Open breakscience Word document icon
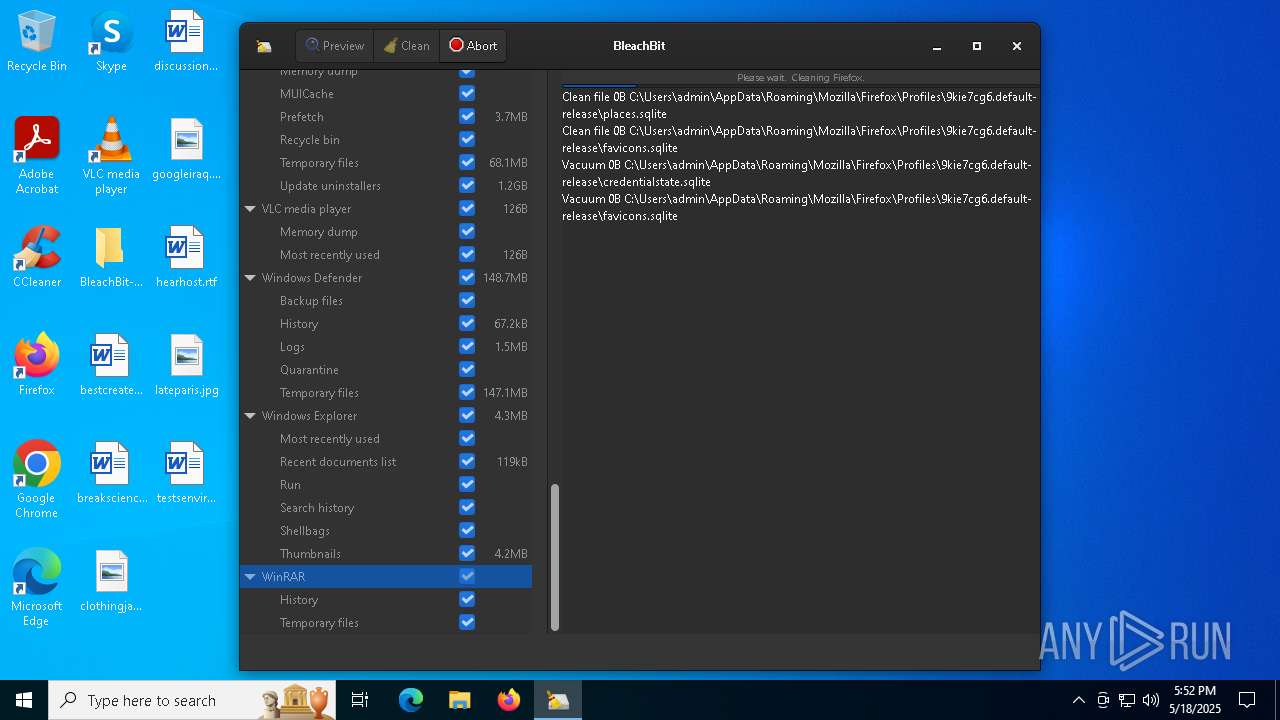1280x720 pixels. (x=111, y=474)
